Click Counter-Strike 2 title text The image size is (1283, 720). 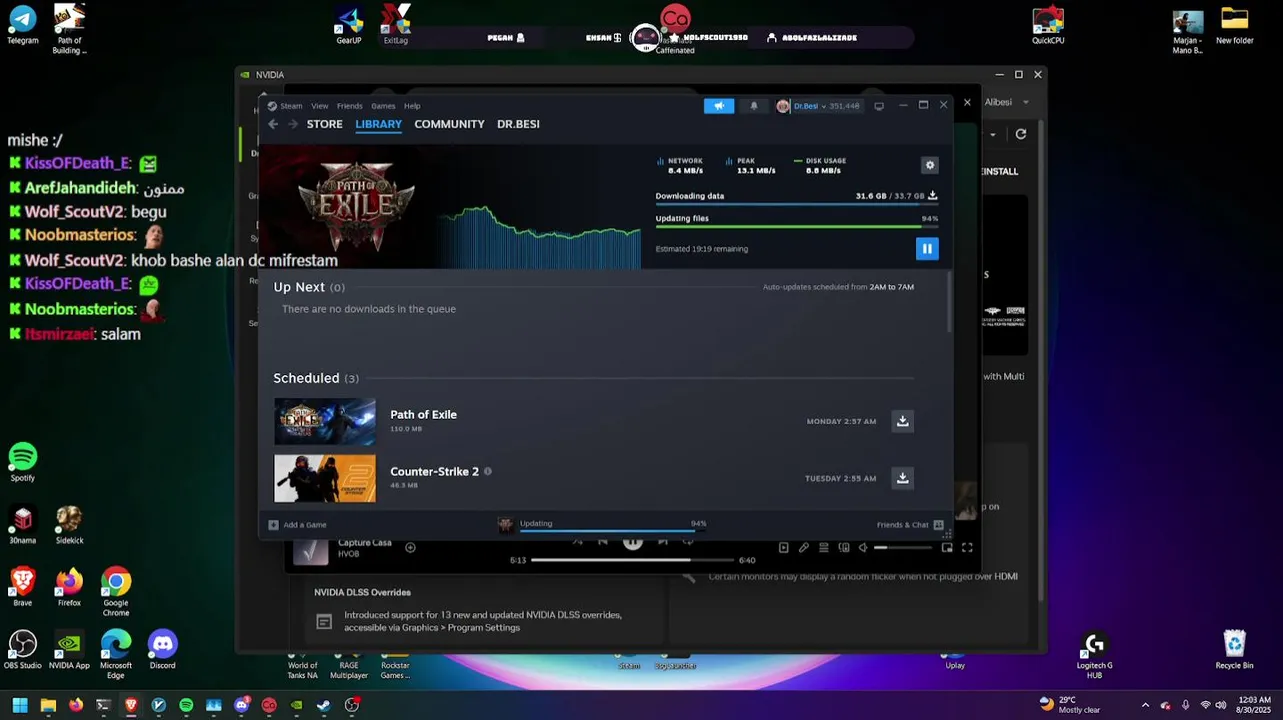click(x=435, y=471)
